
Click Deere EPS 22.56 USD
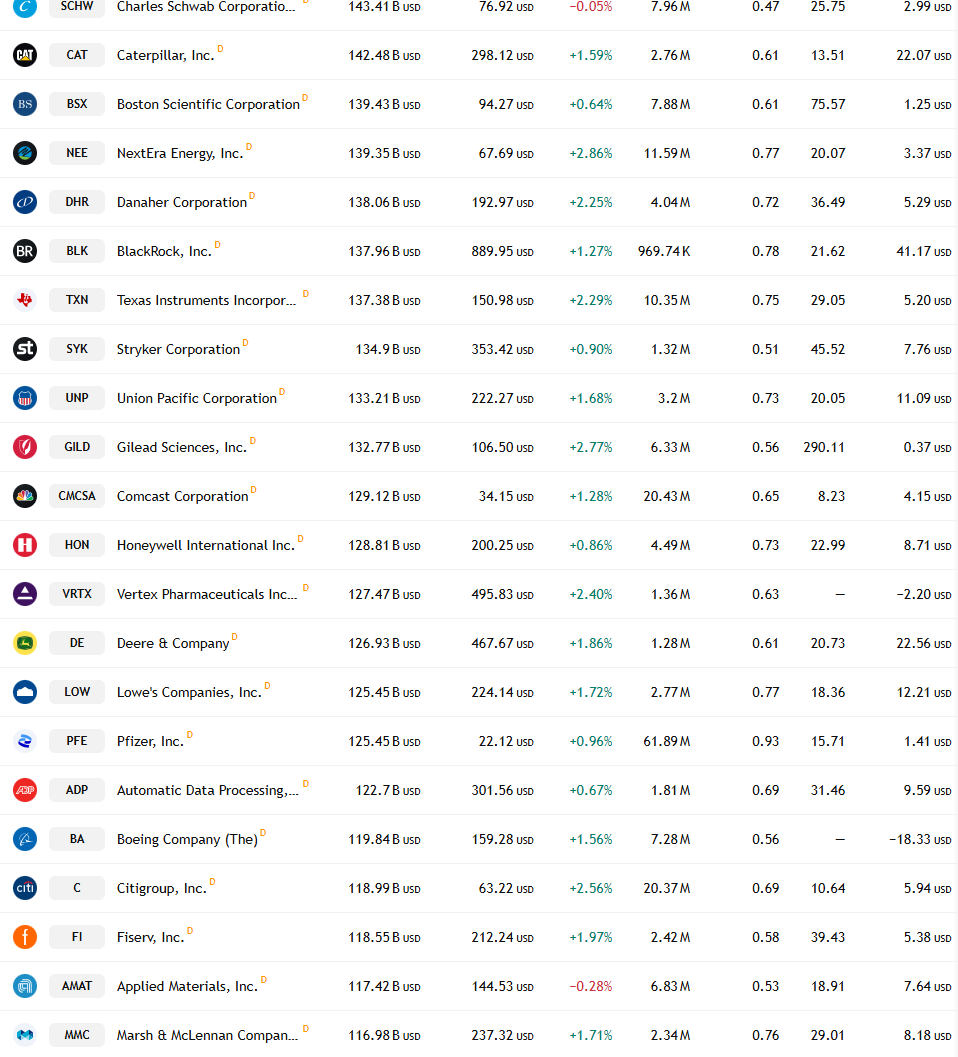[x=924, y=644]
